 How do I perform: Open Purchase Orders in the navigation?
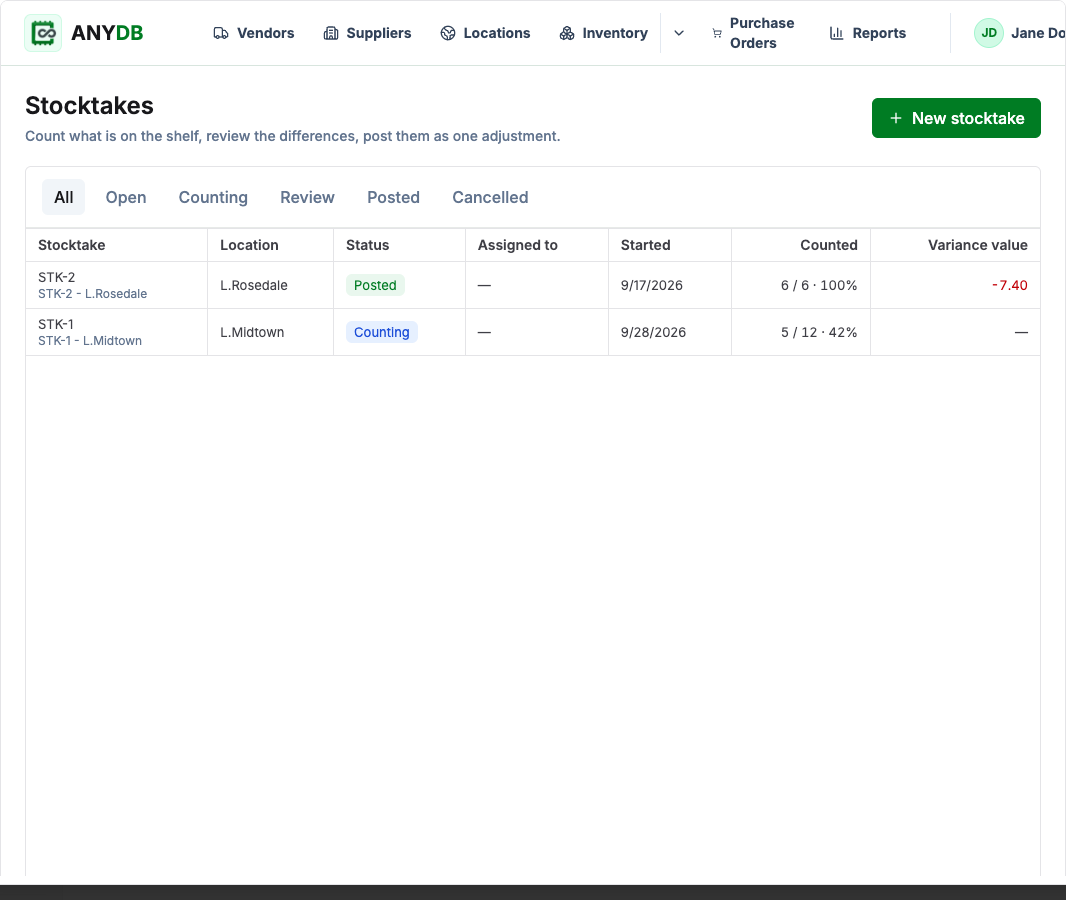click(753, 33)
